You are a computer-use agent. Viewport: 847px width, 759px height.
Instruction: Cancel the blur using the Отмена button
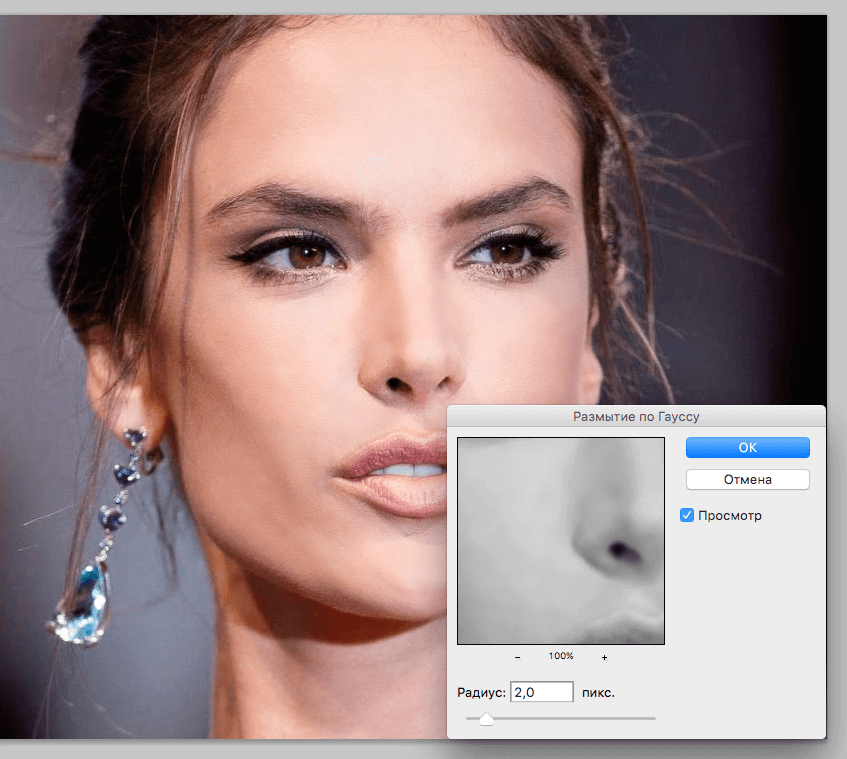[747, 479]
